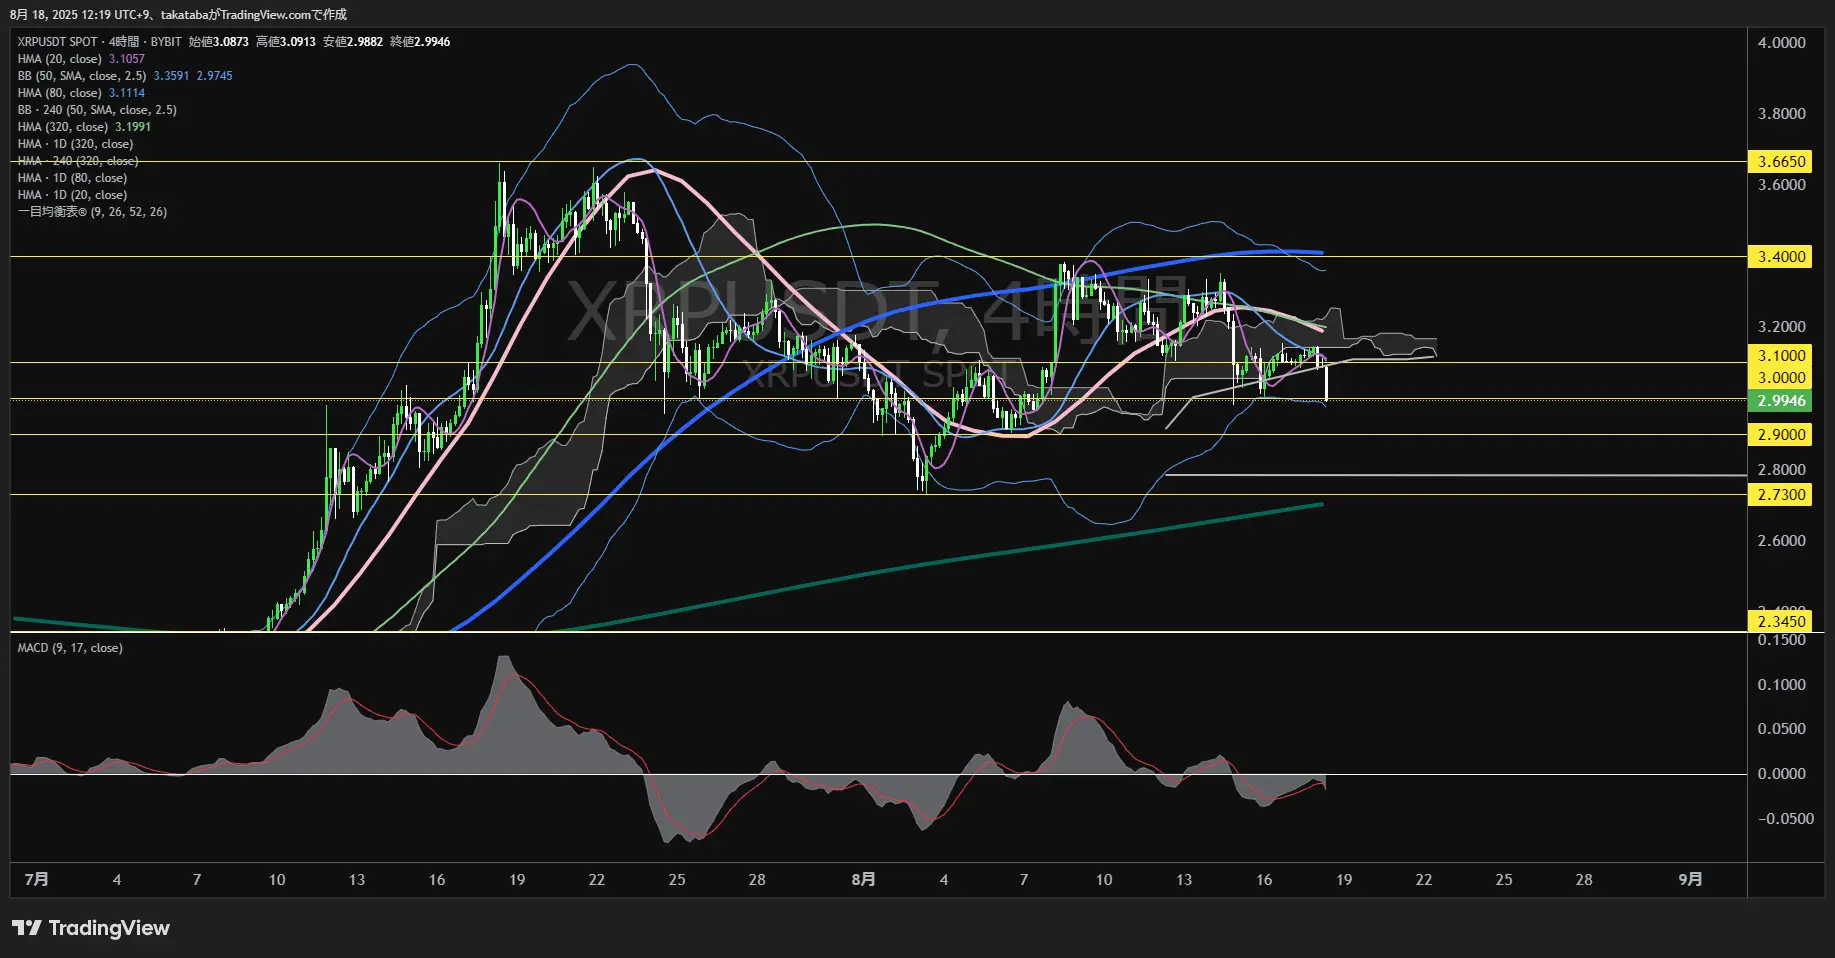Click the green 2.9946 current price label

tap(1780, 400)
